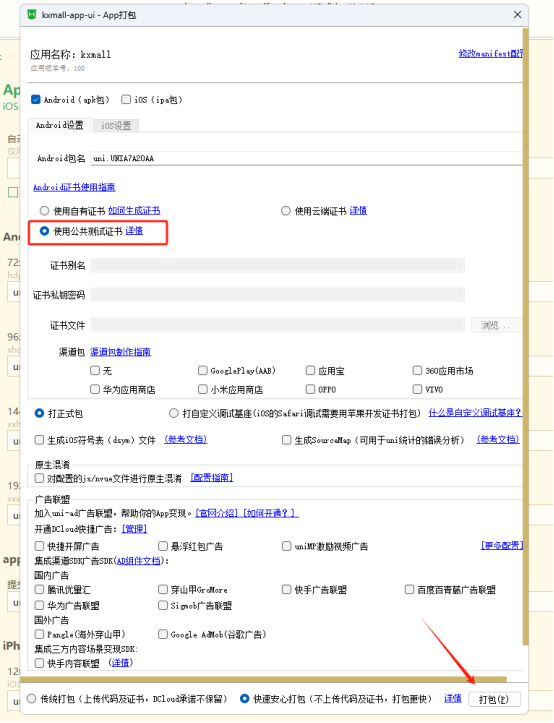The width and height of the screenshot is (554, 723).
Task: Click the vertical scrollbar on dialog
Action: (x=525, y=337)
